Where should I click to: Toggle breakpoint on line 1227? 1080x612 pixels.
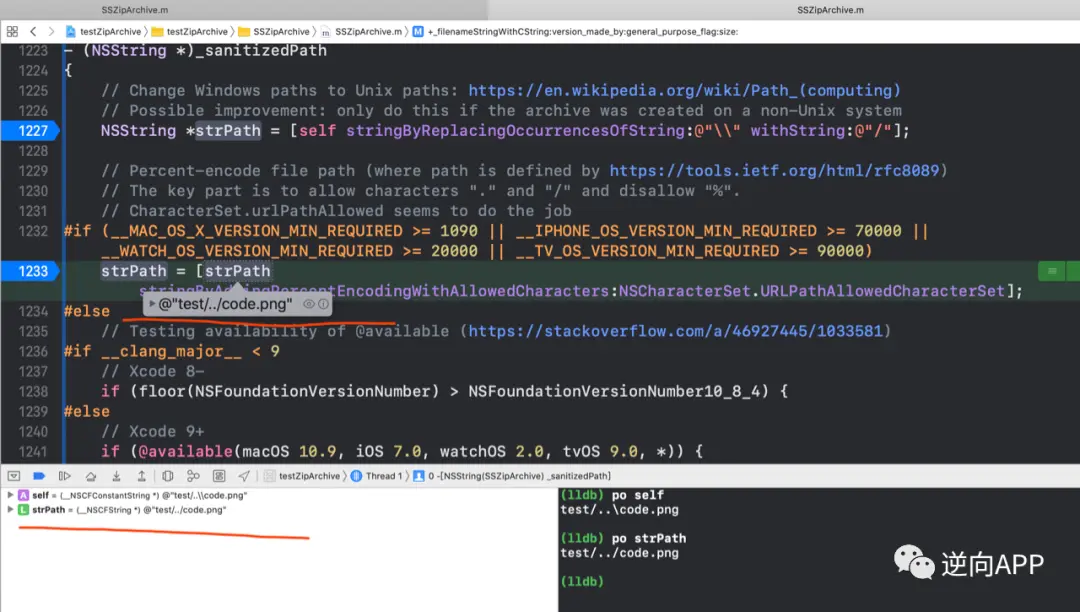(30, 130)
